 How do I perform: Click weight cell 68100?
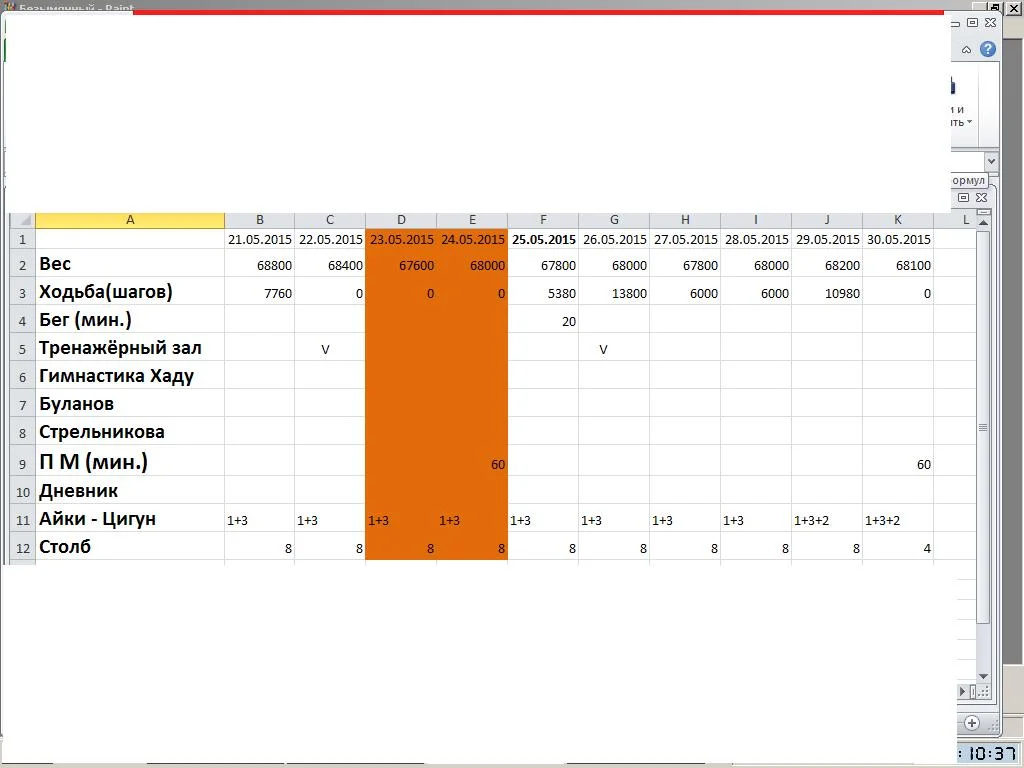tap(899, 265)
